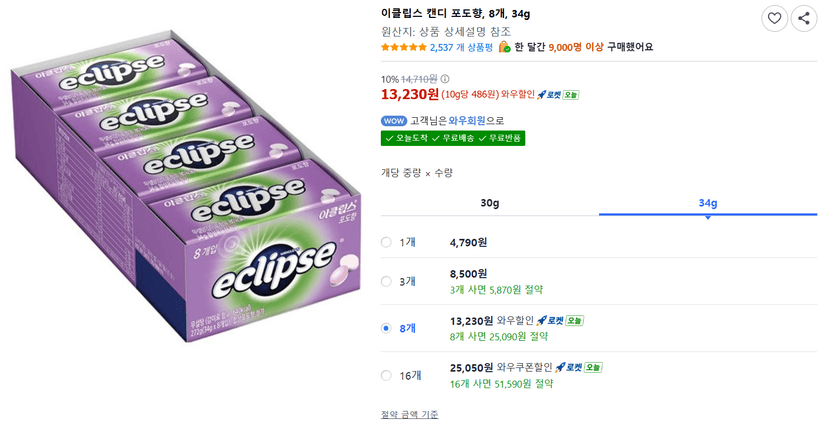This screenshot has height=431, width=828.
Task: Click the 절약 금액 기준 link
Action: (x=409, y=414)
